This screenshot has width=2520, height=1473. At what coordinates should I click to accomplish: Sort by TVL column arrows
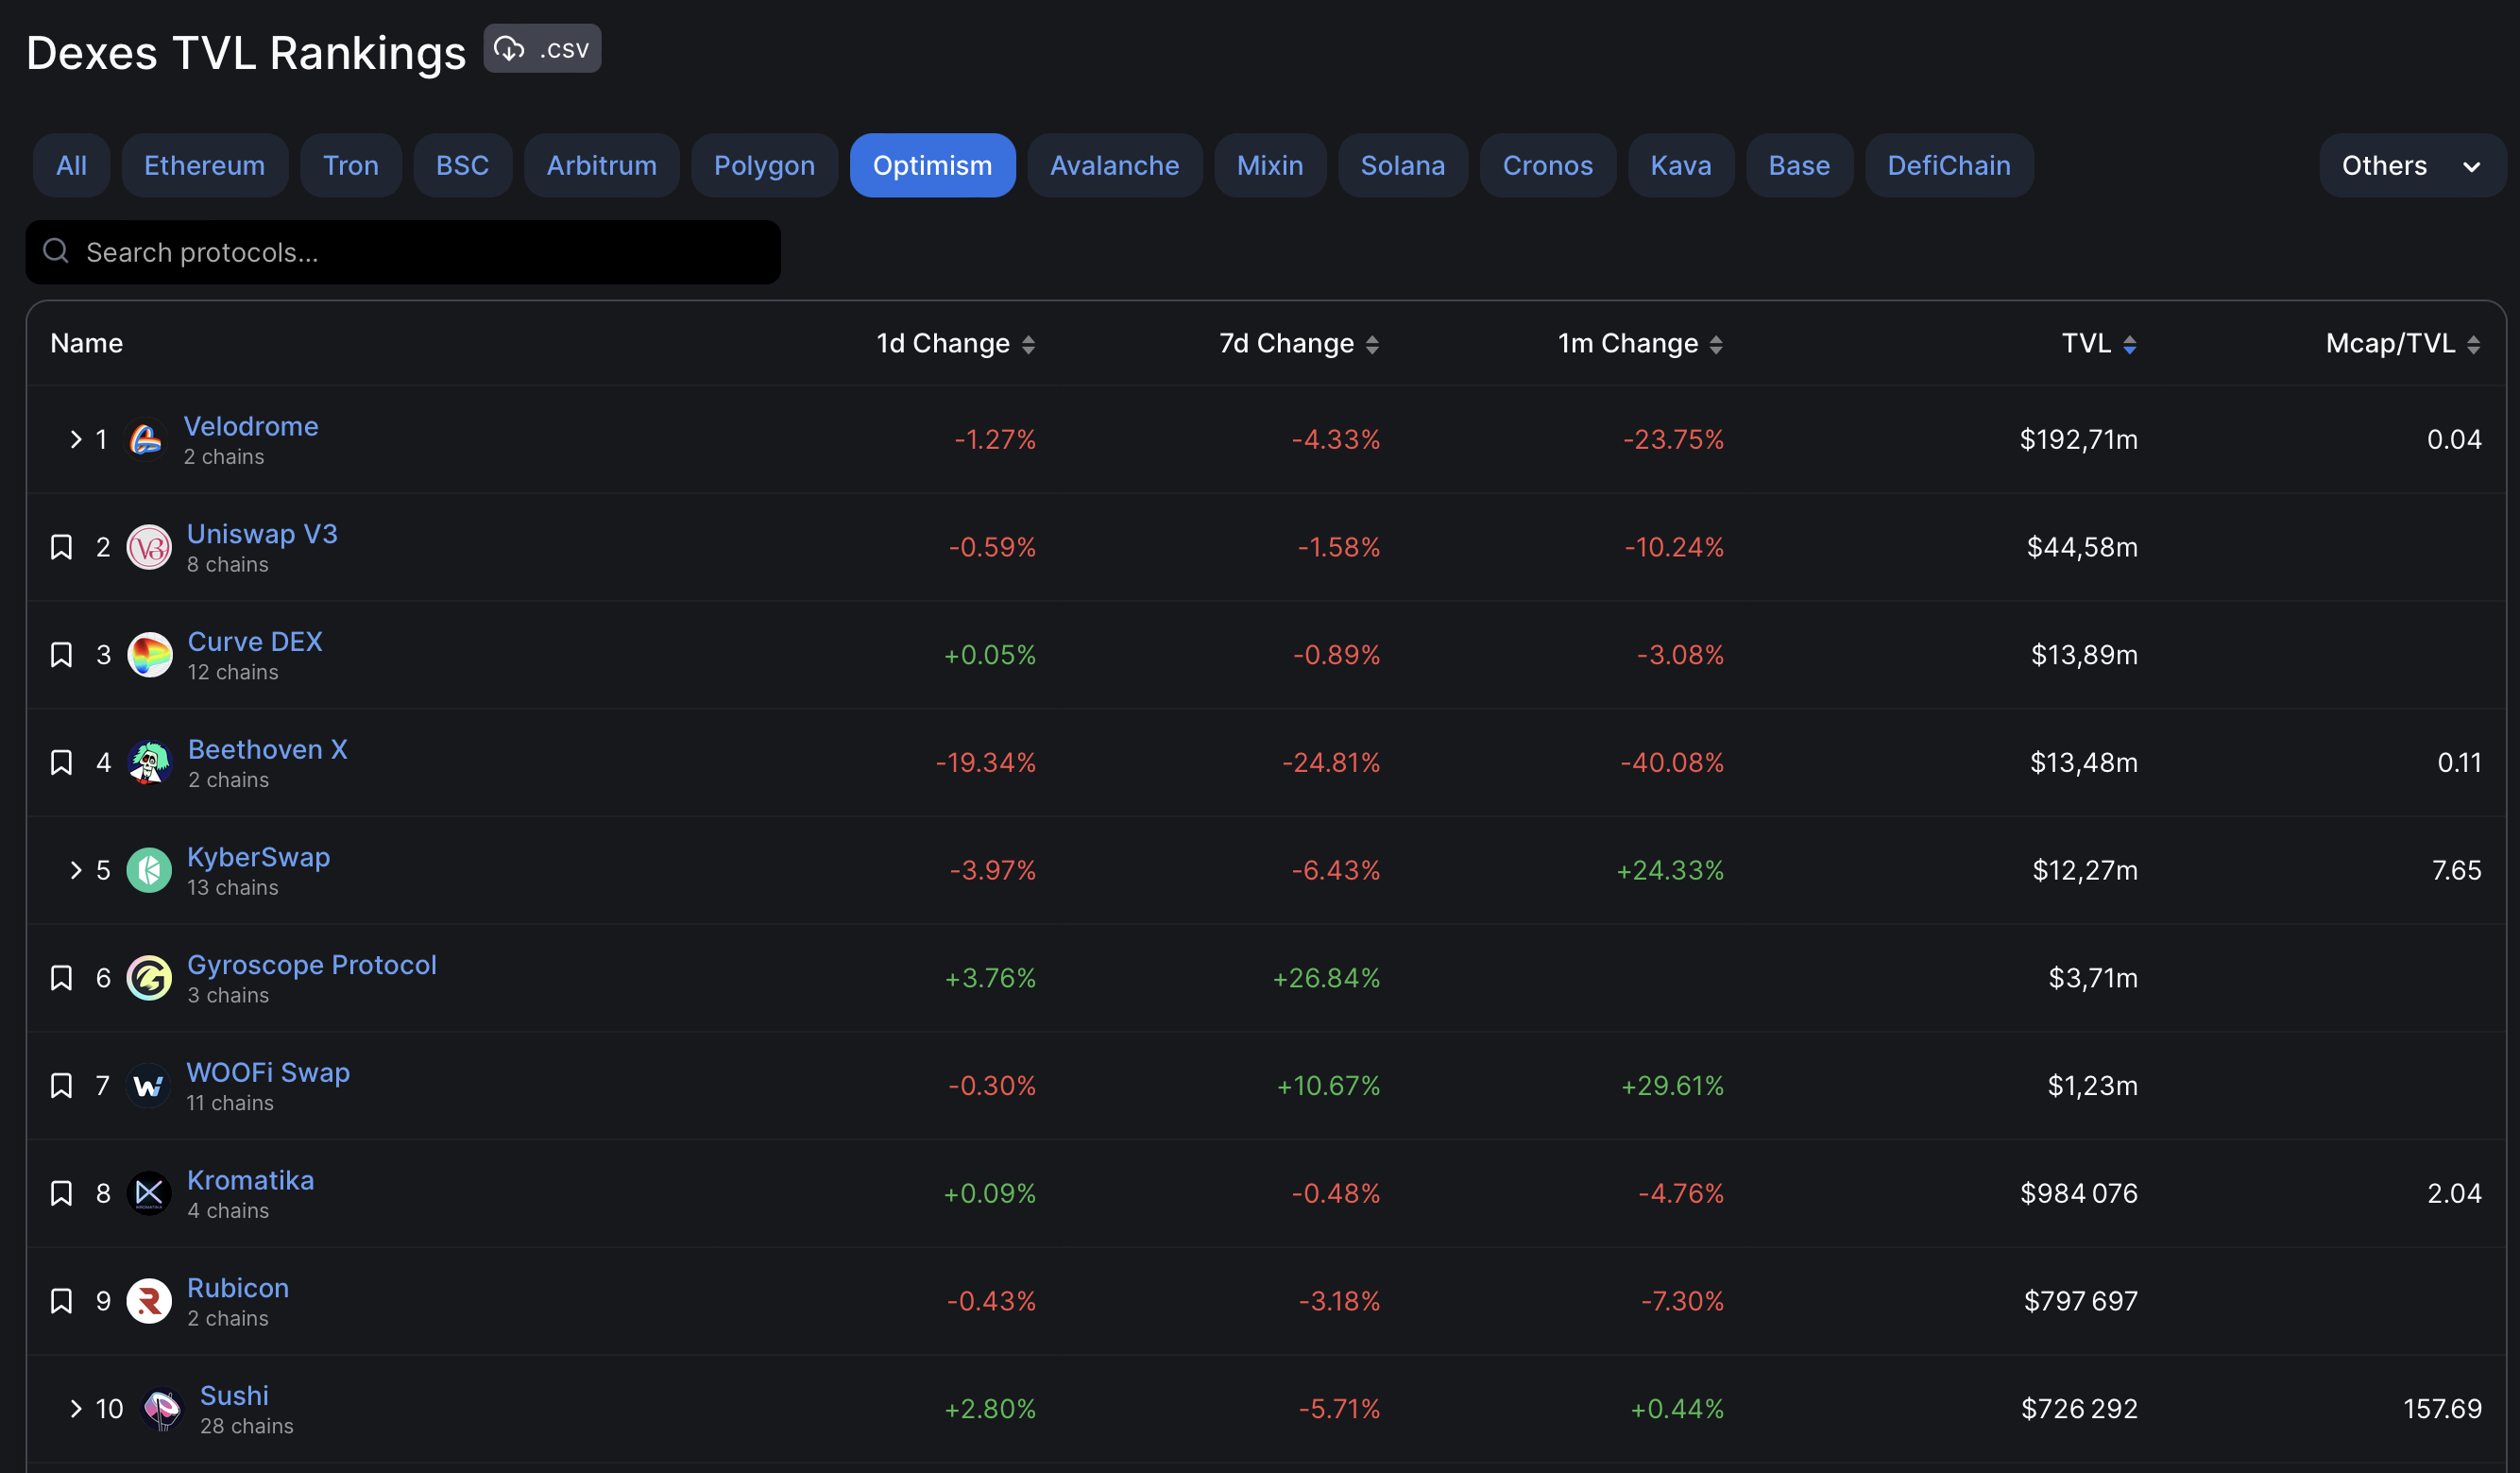pos(2129,345)
